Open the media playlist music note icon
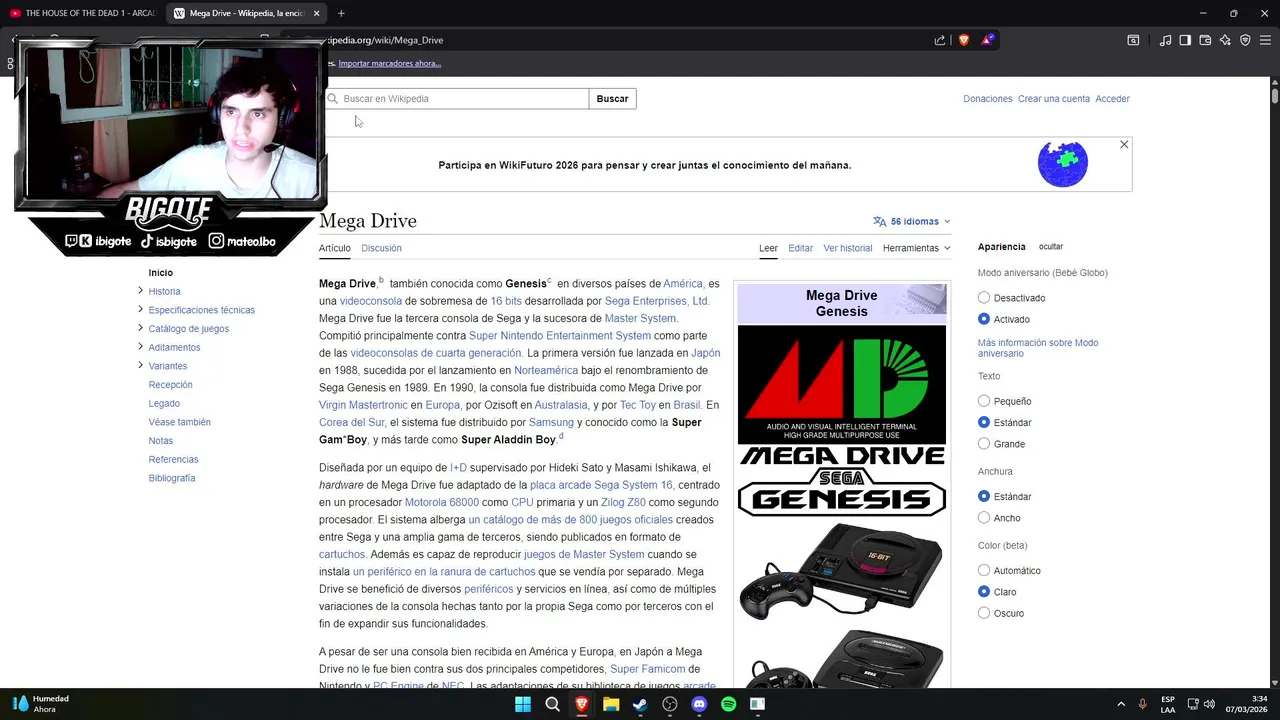This screenshot has height=720, width=1280. 1165,40
